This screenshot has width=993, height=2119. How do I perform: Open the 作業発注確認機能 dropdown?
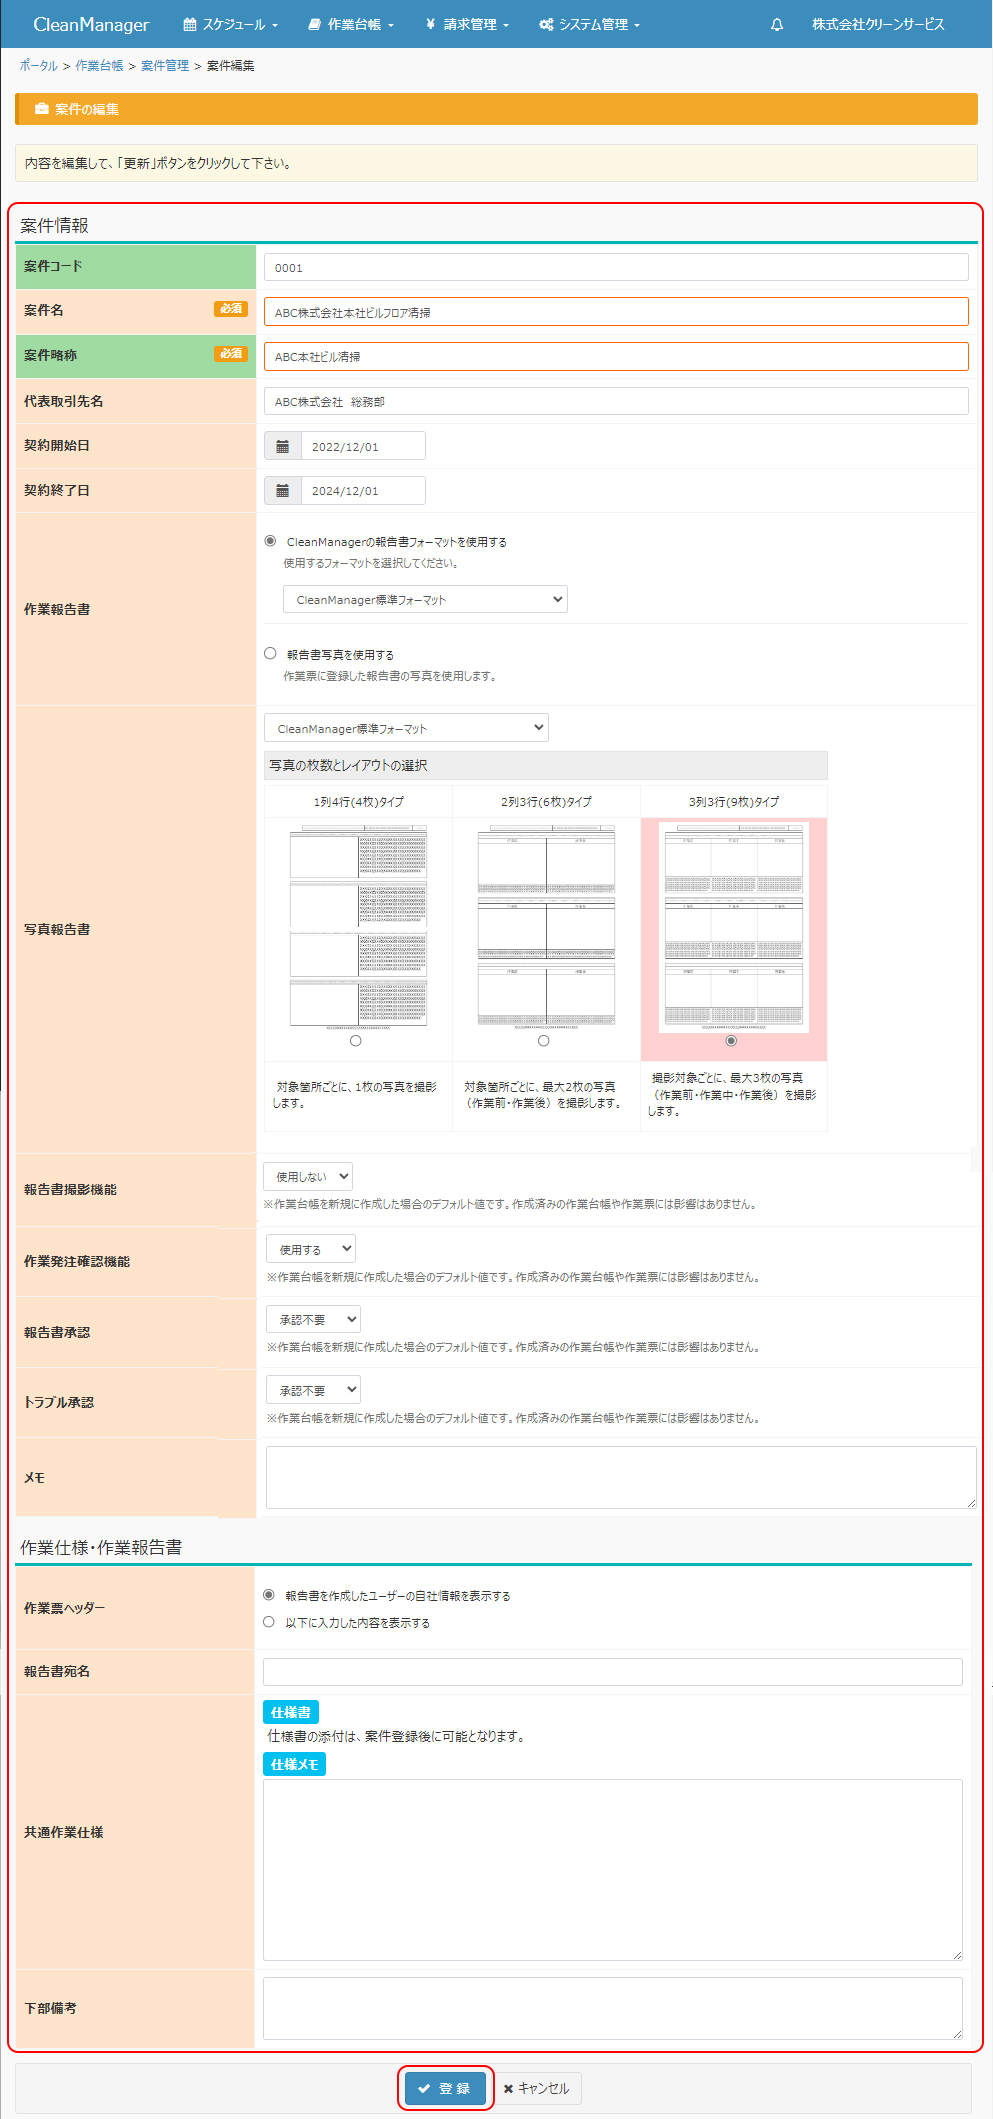[311, 1249]
